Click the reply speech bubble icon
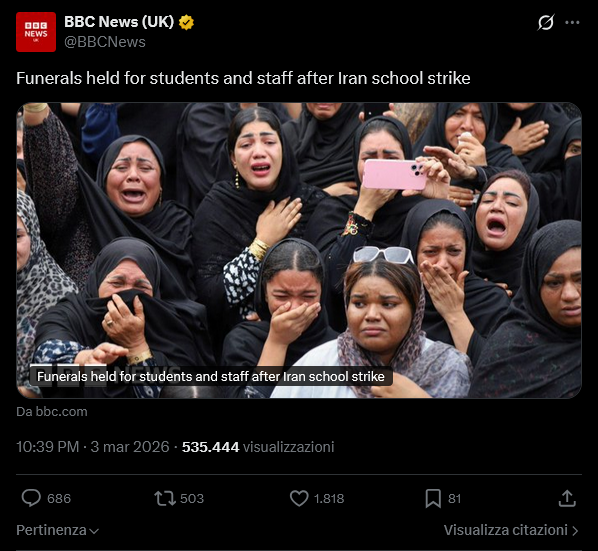This screenshot has height=551, width=598. [x=31, y=498]
